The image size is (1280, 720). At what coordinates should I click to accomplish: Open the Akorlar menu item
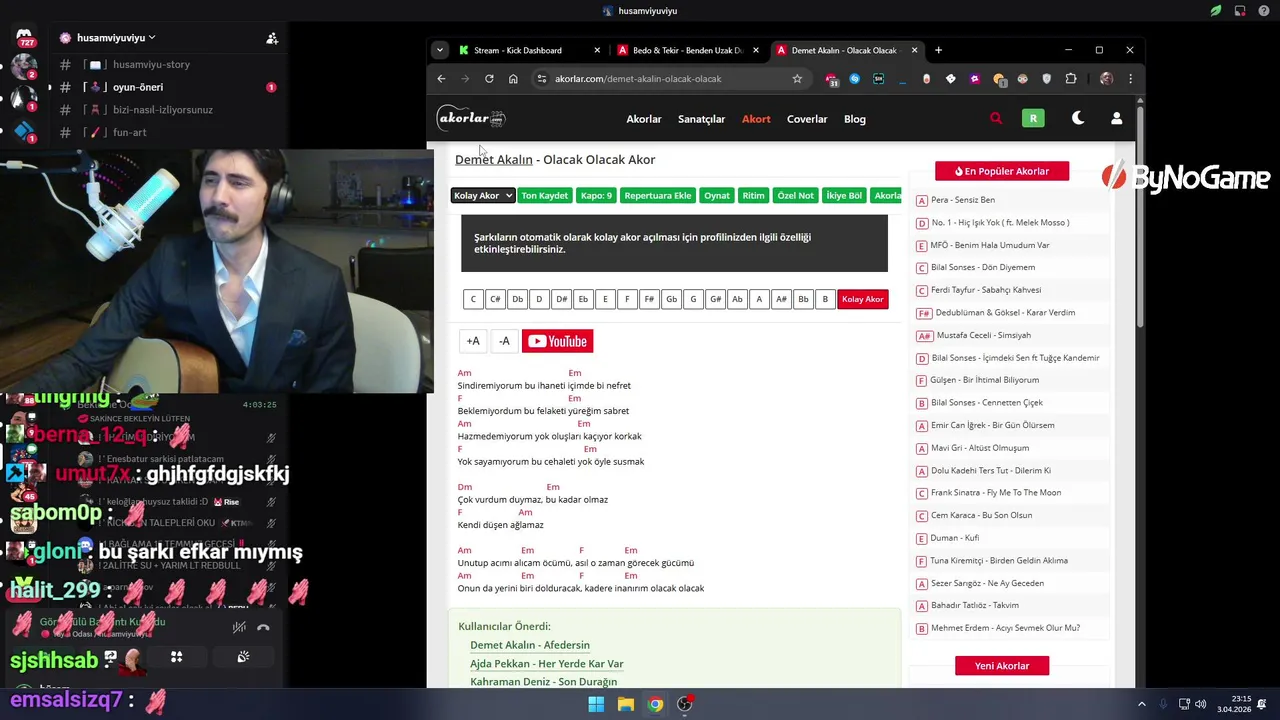pyautogui.click(x=644, y=119)
